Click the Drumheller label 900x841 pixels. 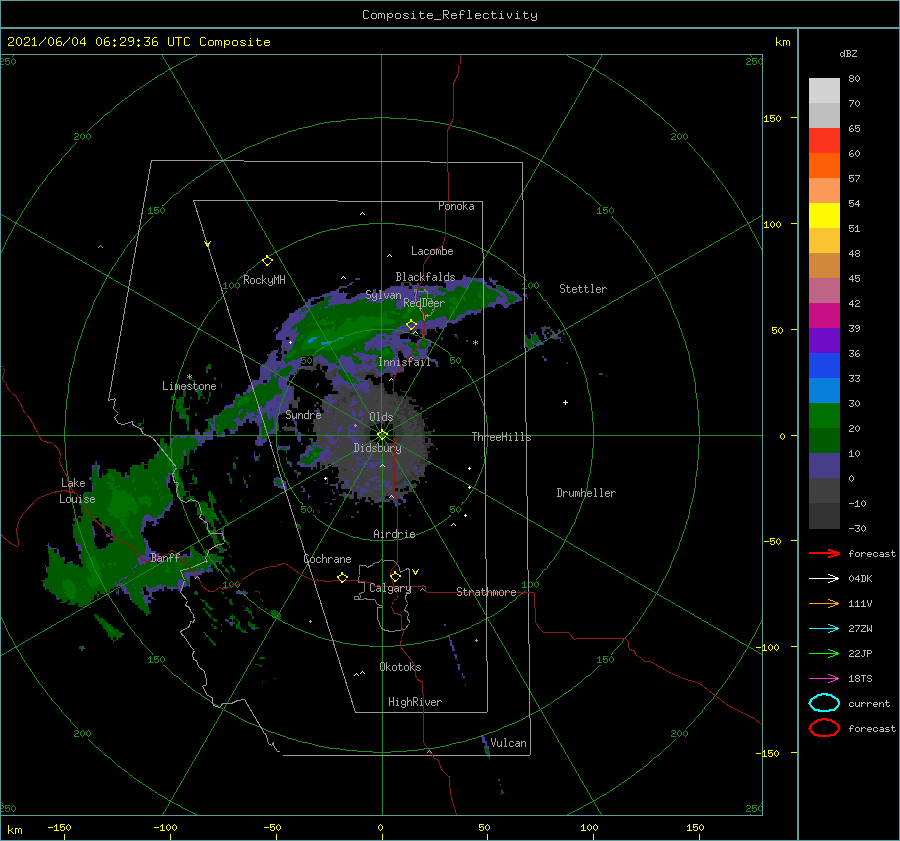coord(586,493)
